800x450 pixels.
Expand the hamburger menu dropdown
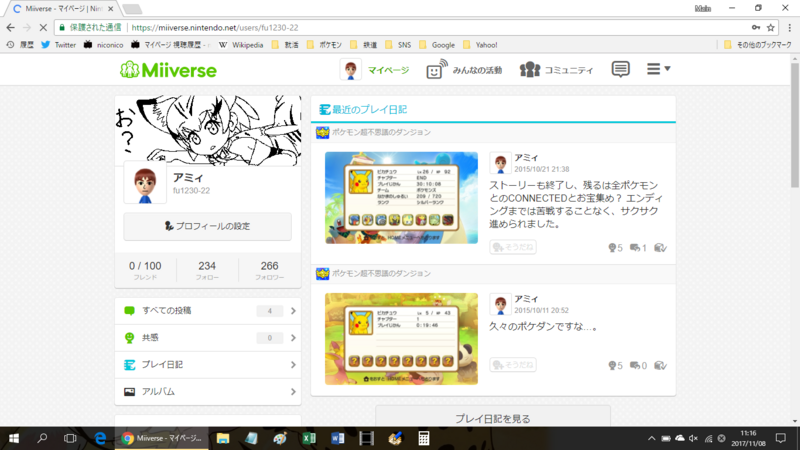(658, 69)
